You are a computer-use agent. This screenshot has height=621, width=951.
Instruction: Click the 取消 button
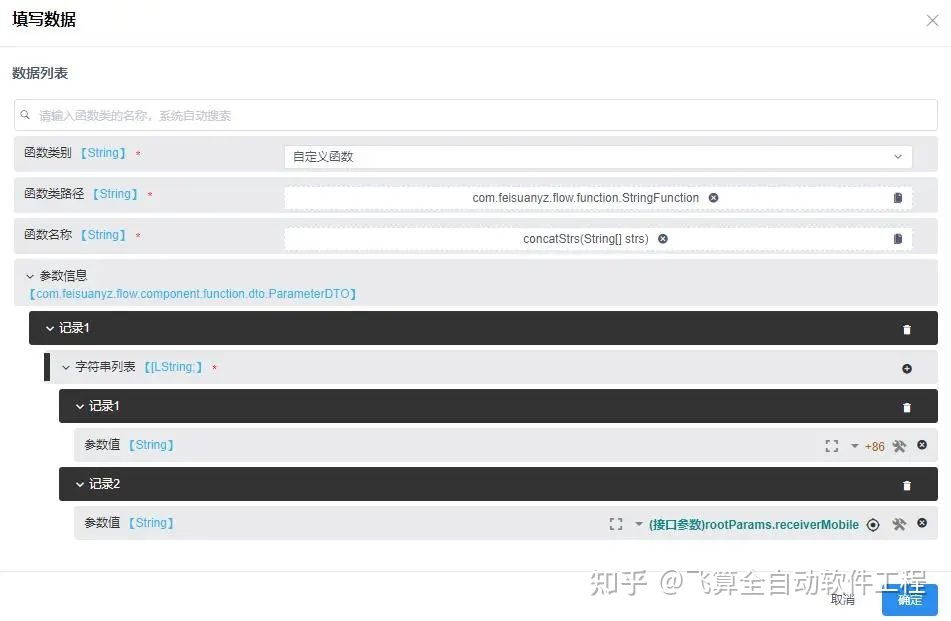click(843, 599)
